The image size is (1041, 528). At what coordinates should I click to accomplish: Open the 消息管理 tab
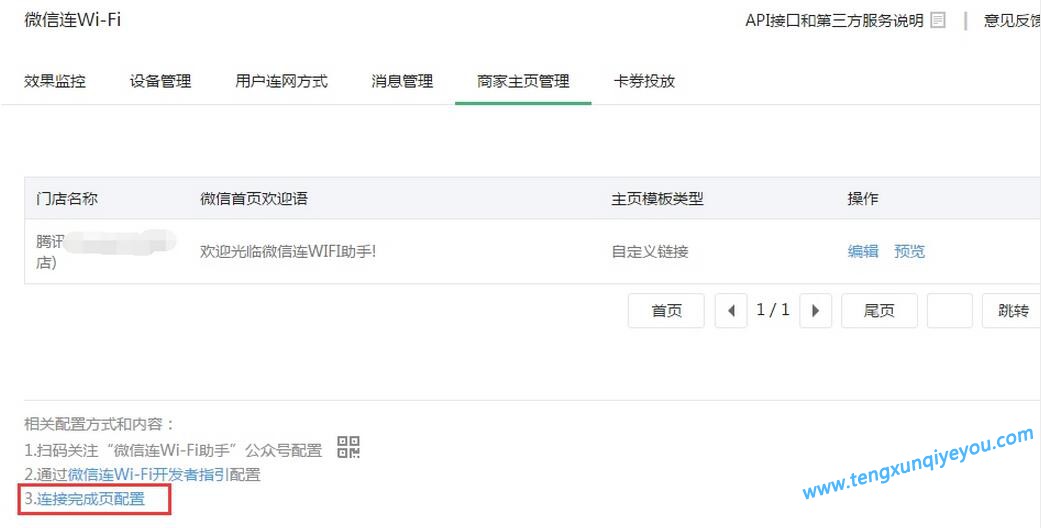[402, 81]
